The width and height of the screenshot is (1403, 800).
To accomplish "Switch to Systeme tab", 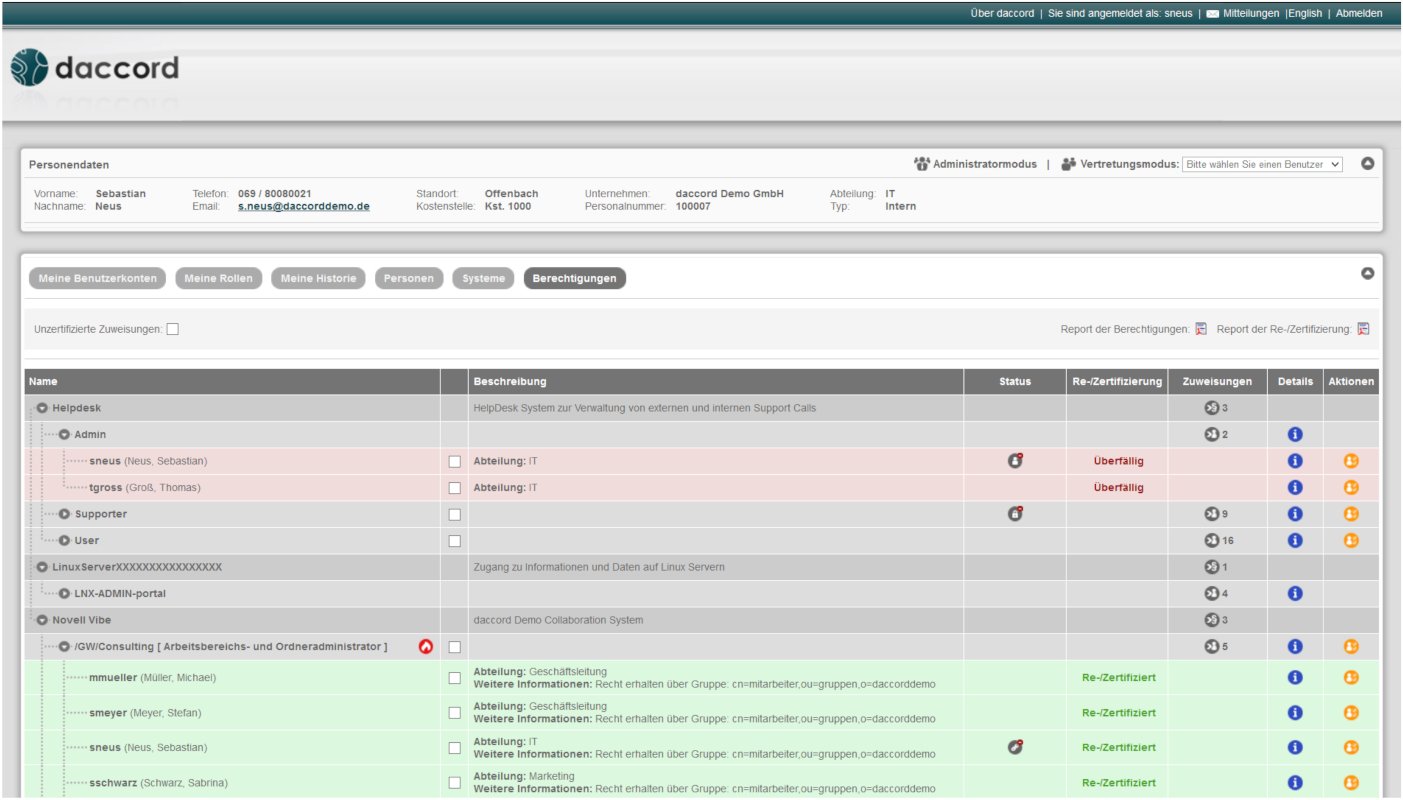I will [484, 278].
